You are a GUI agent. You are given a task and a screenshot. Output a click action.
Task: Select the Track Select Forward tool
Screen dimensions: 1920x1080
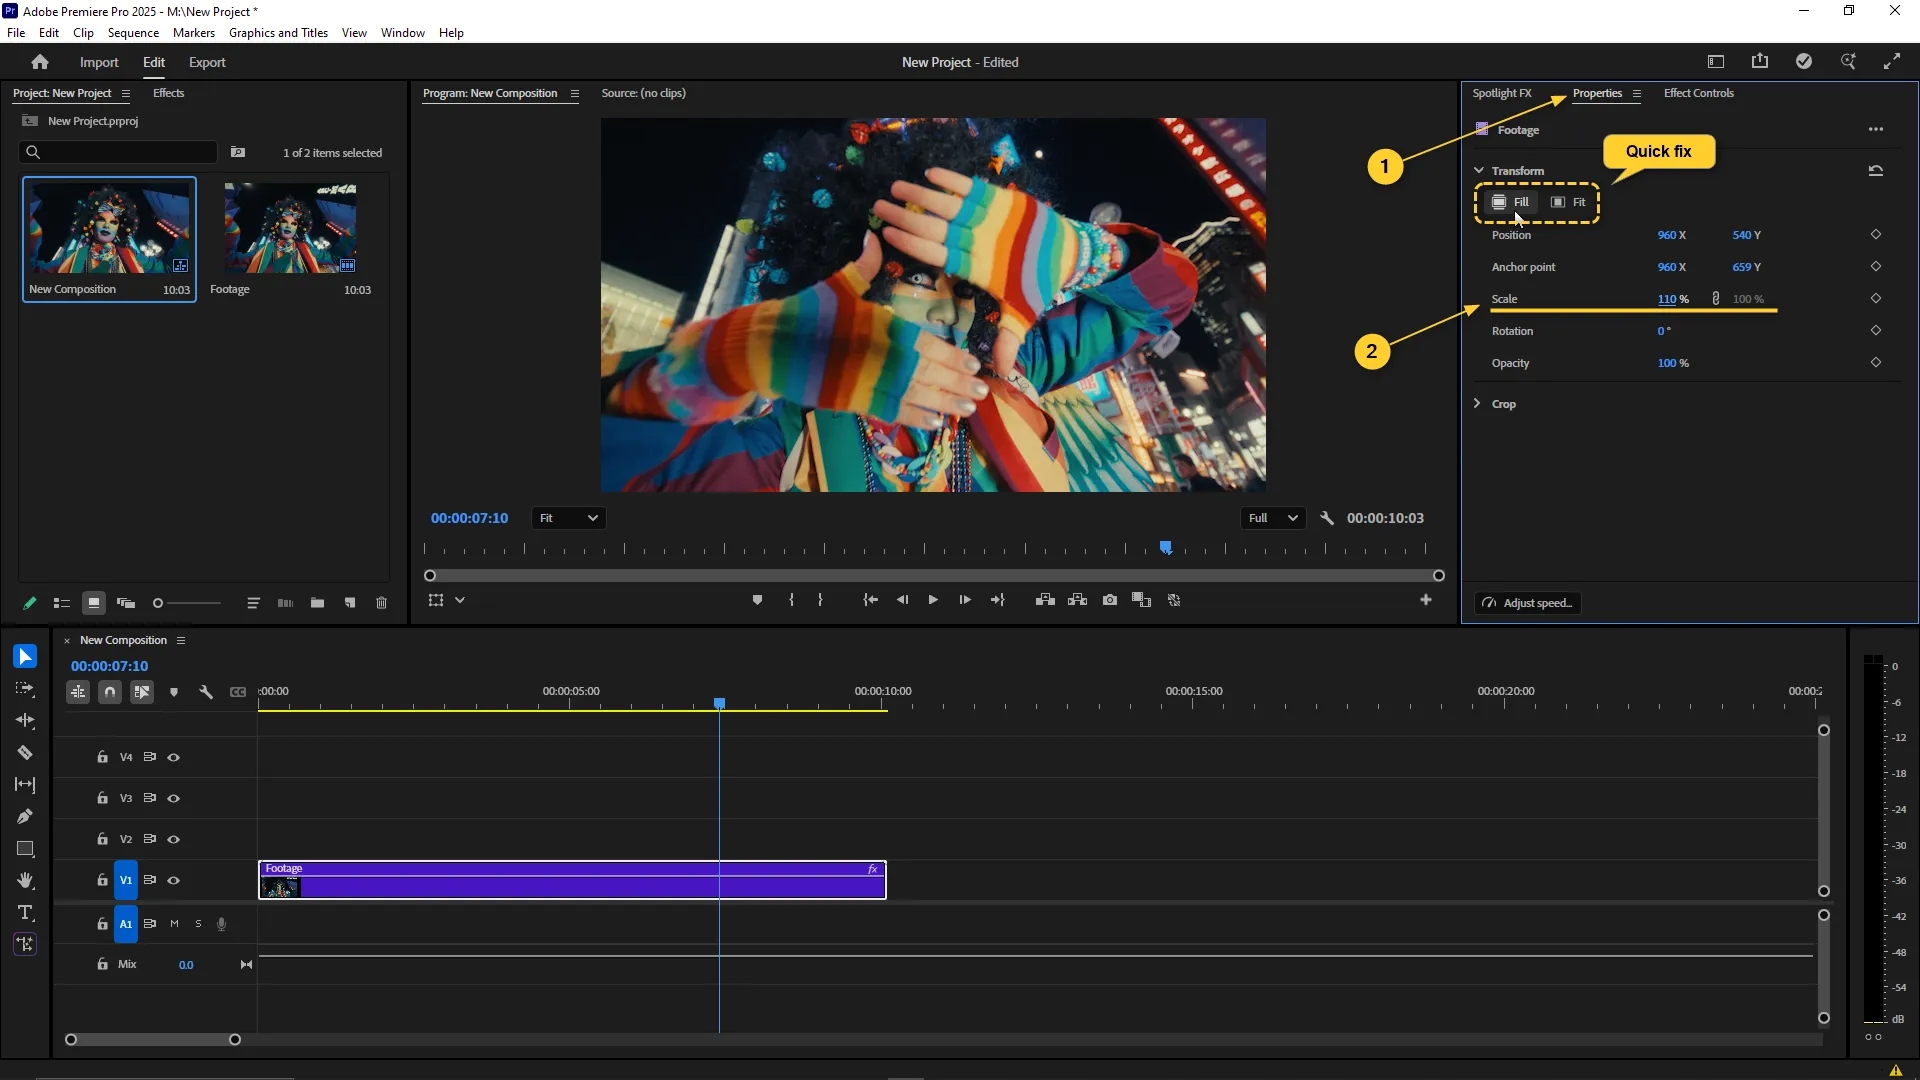[25, 689]
